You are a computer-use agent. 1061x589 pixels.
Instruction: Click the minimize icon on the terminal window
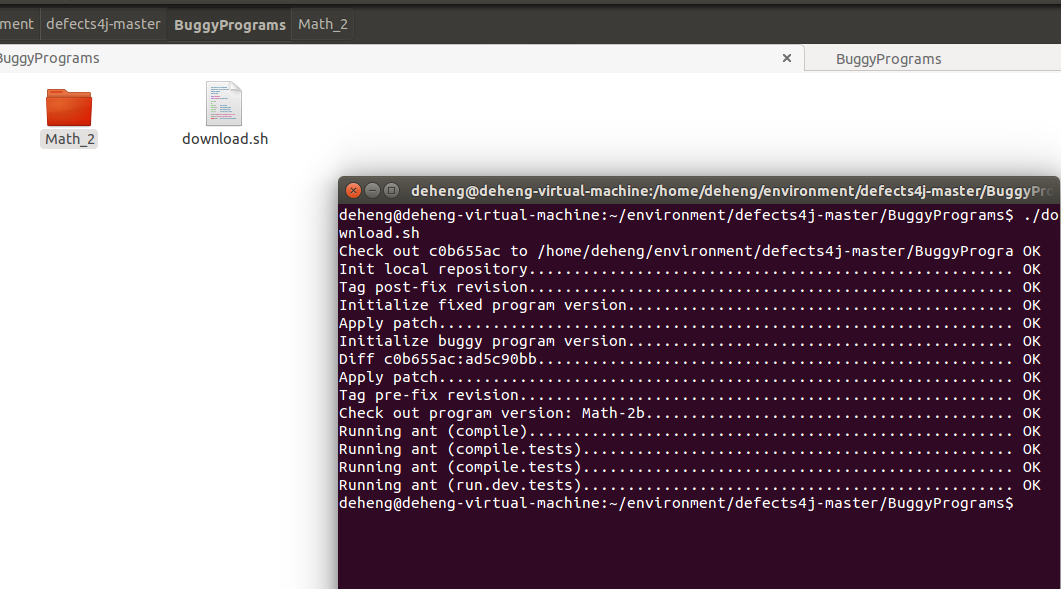(x=371, y=190)
